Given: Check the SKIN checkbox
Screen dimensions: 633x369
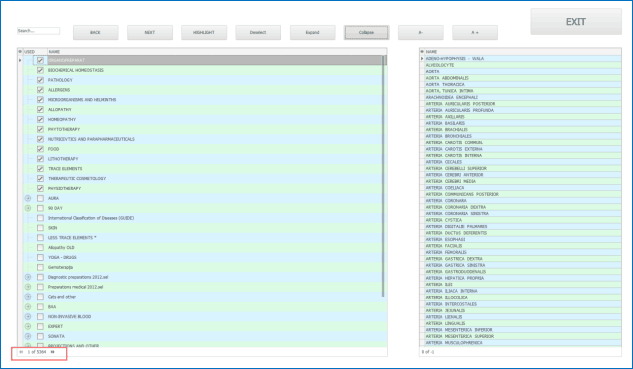Looking at the screenshot, I should pyautogui.click(x=40, y=228).
